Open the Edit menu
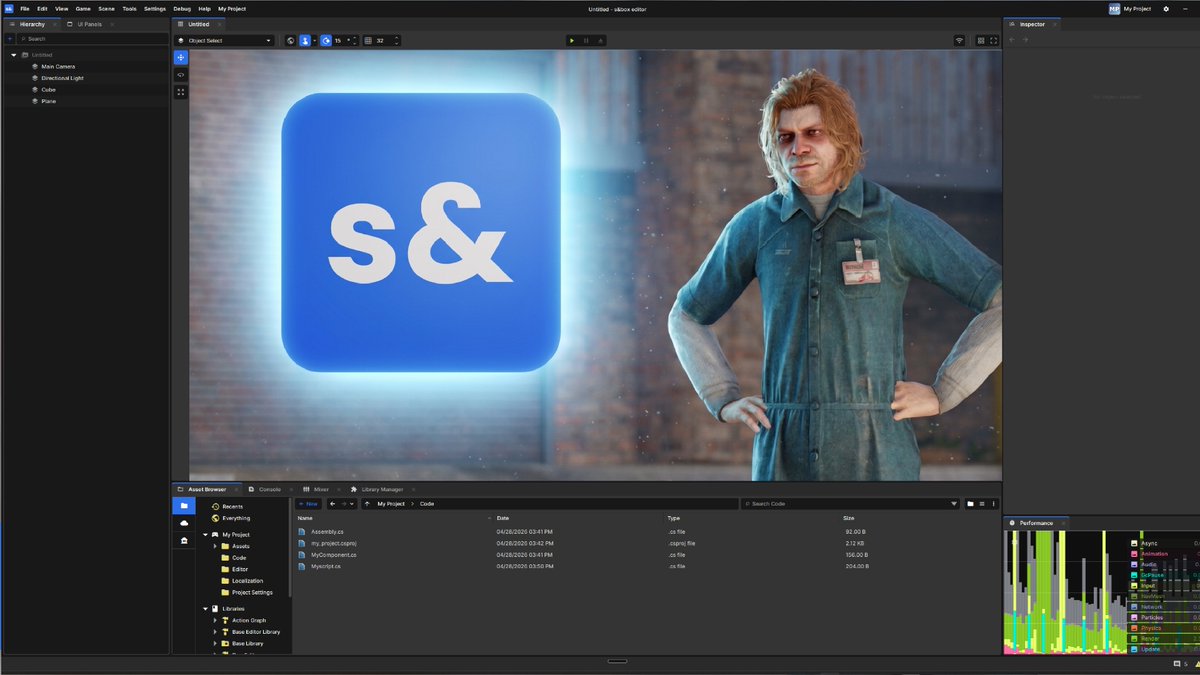The image size is (1200, 675). tap(42, 8)
